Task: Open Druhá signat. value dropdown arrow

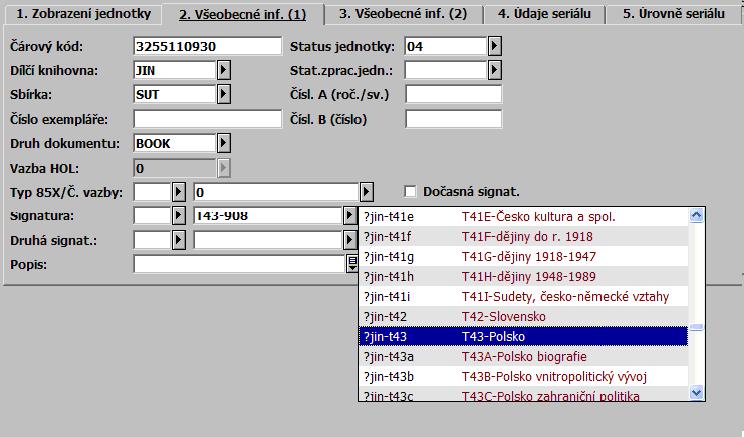Action: coord(350,240)
